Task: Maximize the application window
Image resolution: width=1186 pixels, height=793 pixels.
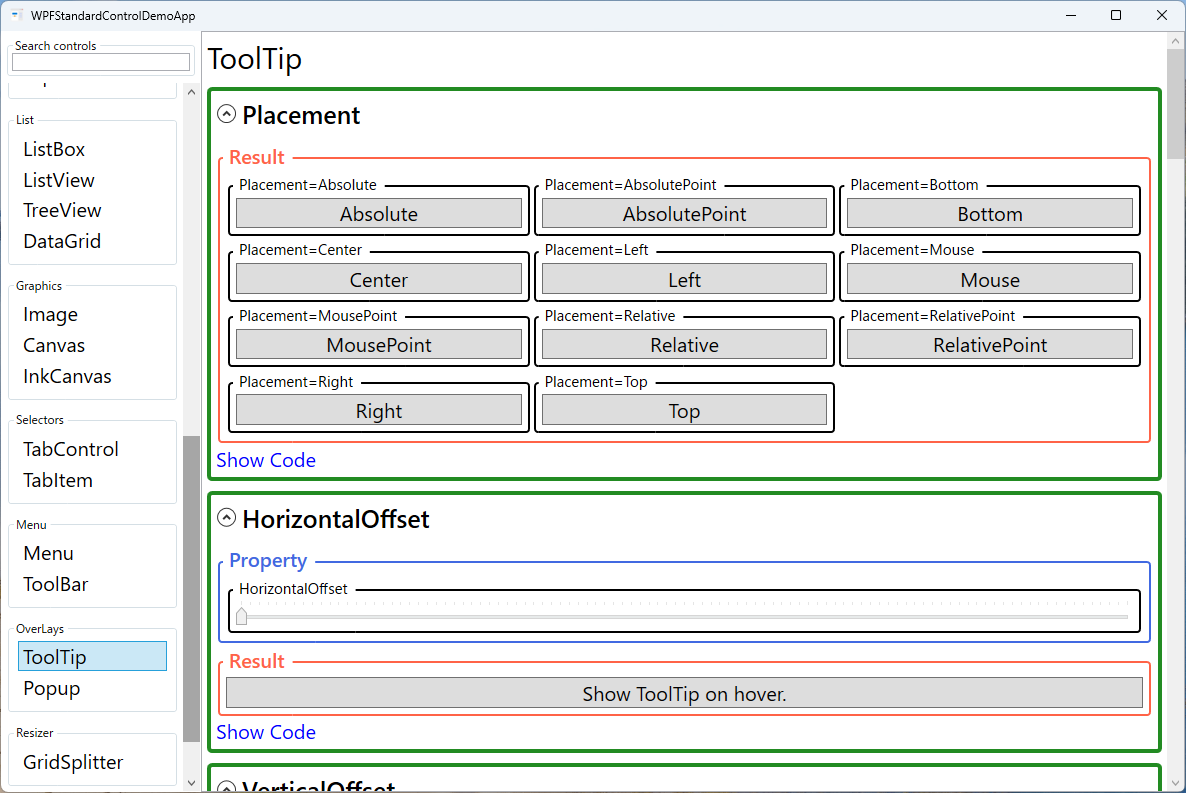Action: (1116, 15)
